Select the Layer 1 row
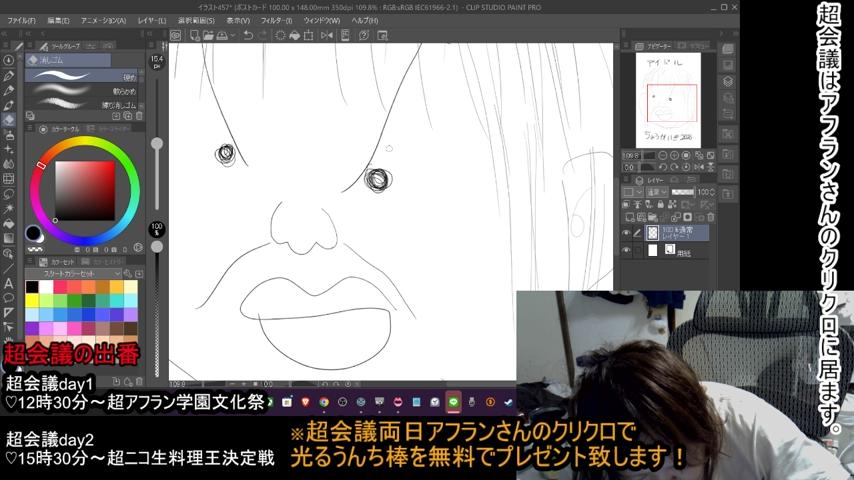The width and height of the screenshot is (854, 480). [x=677, y=233]
